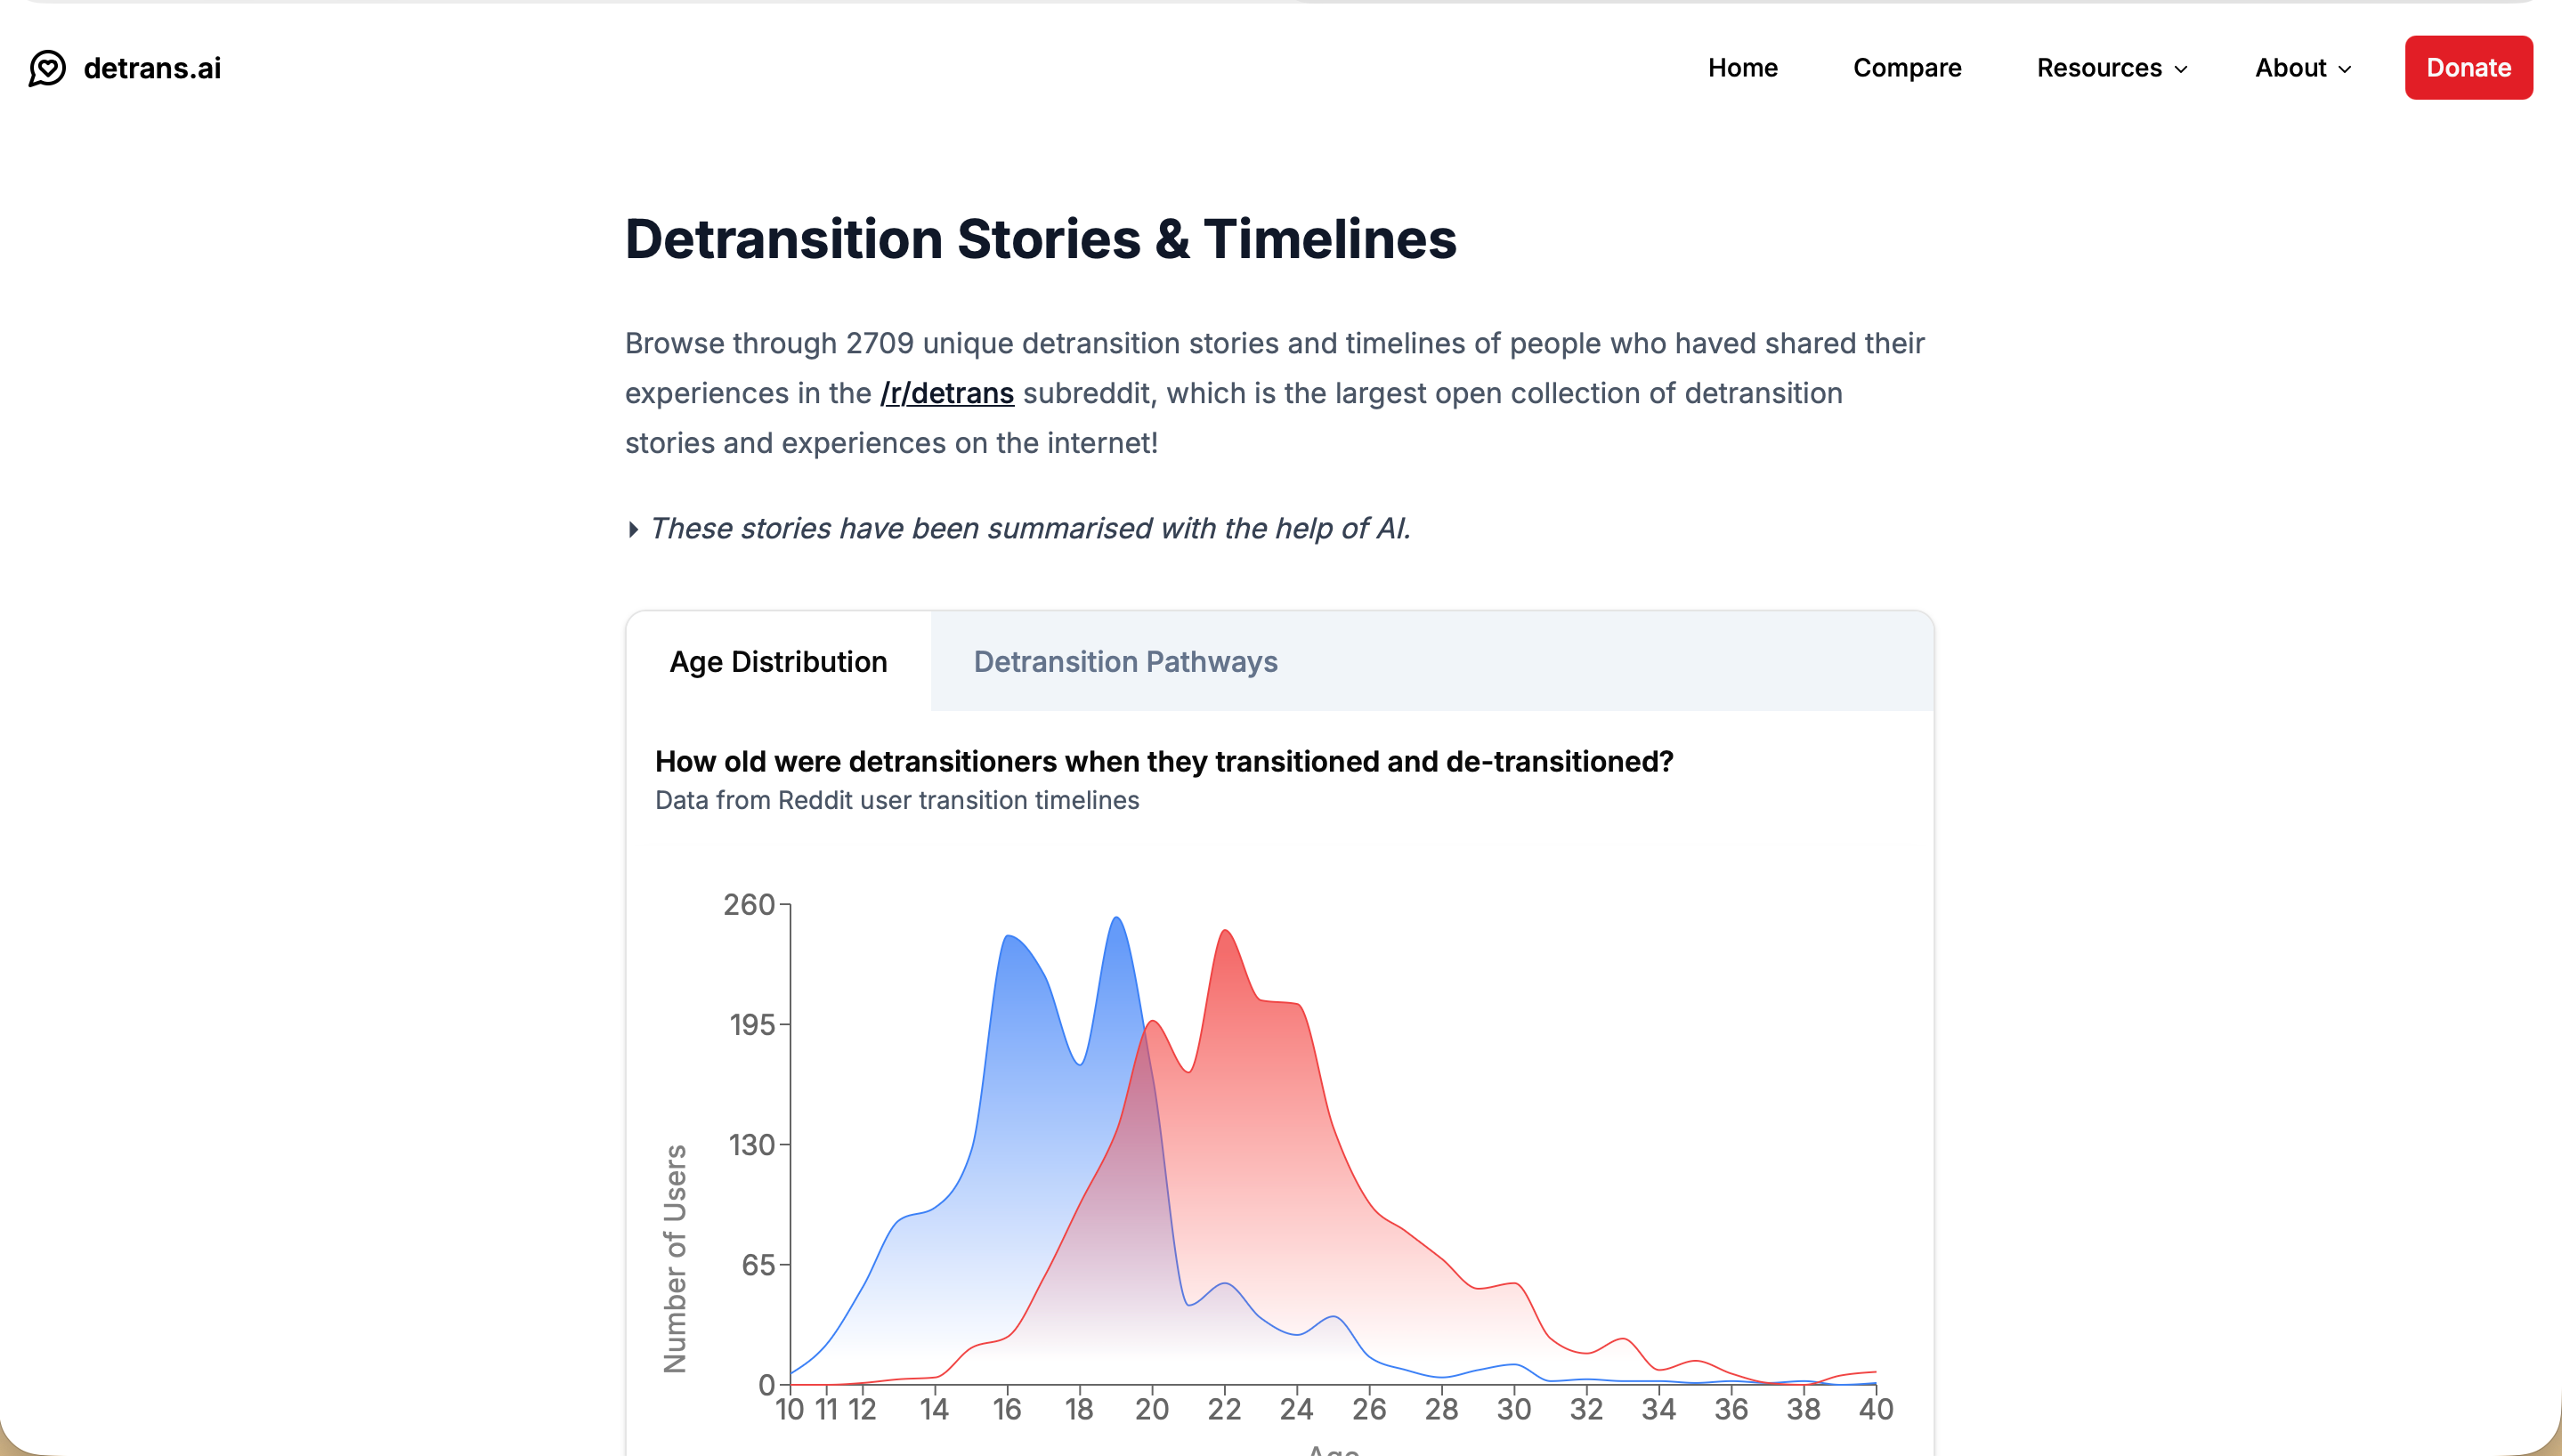Viewport: 2562px width, 1456px height.
Task: Click the 260 label on the y-axis
Action: (749, 905)
